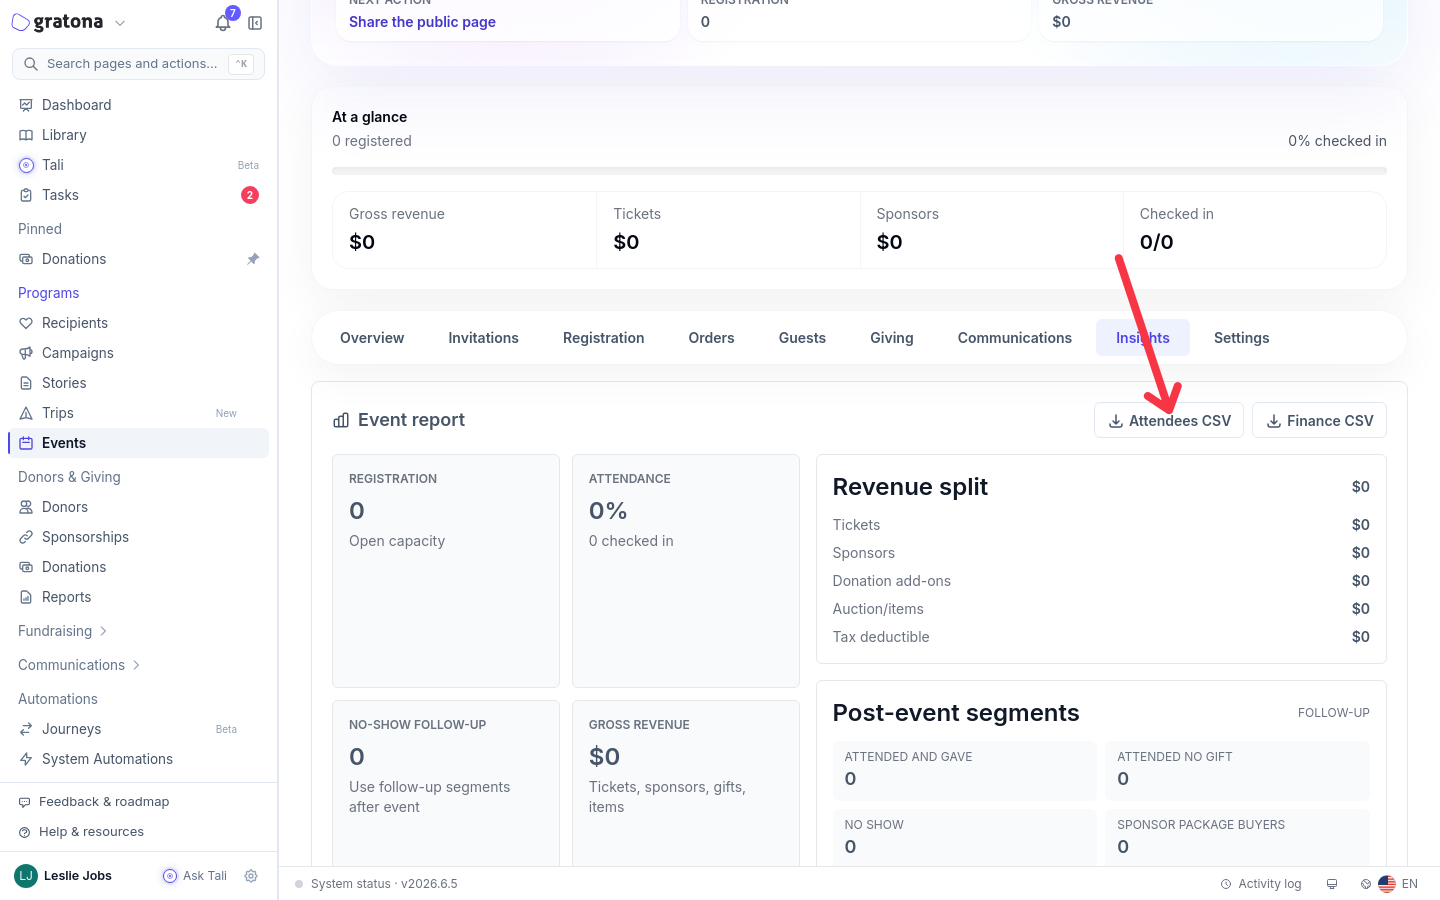Expand the Fundraising section
This screenshot has width=1440, height=900.
(x=63, y=631)
